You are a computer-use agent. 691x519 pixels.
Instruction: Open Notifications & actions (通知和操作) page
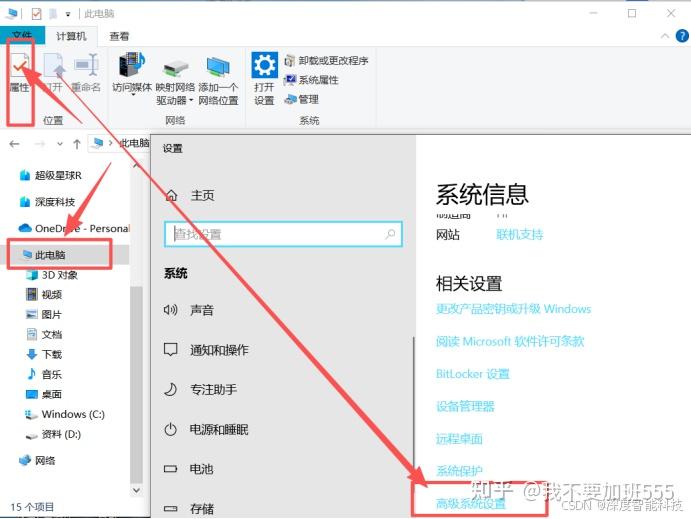[206, 350]
